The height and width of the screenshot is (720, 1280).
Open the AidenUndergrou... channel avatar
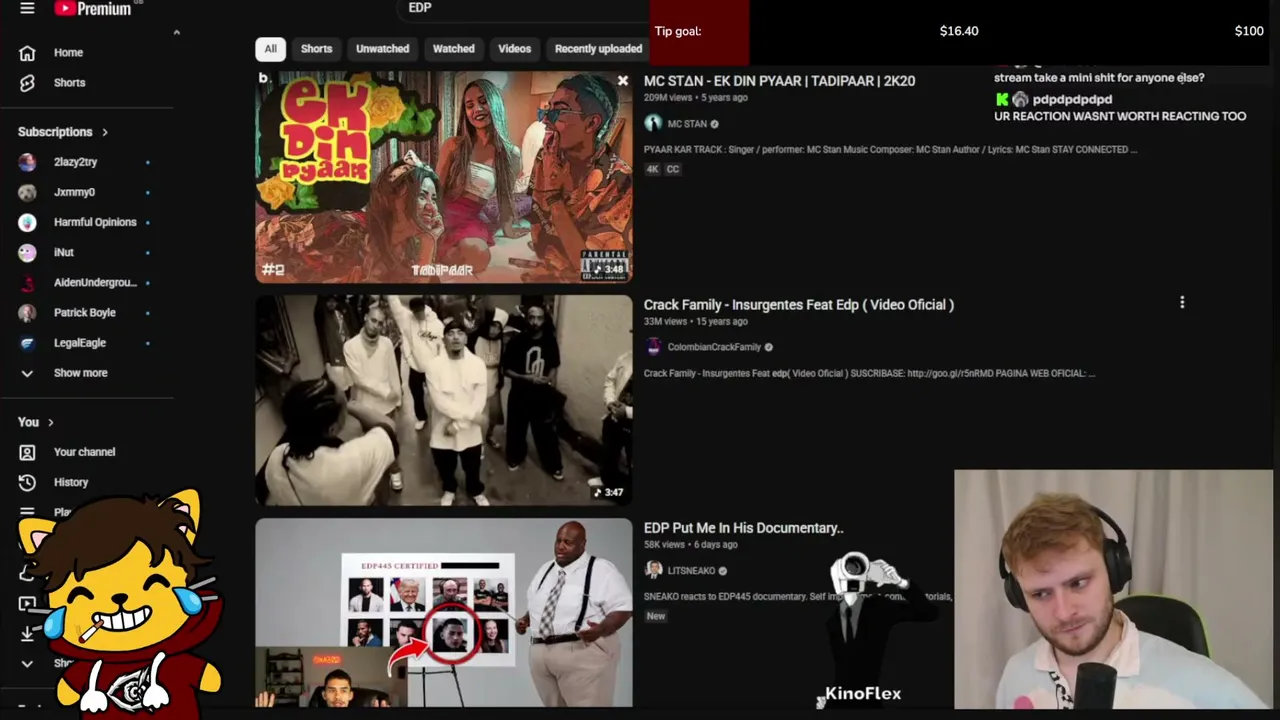click(x=27, y=282)
